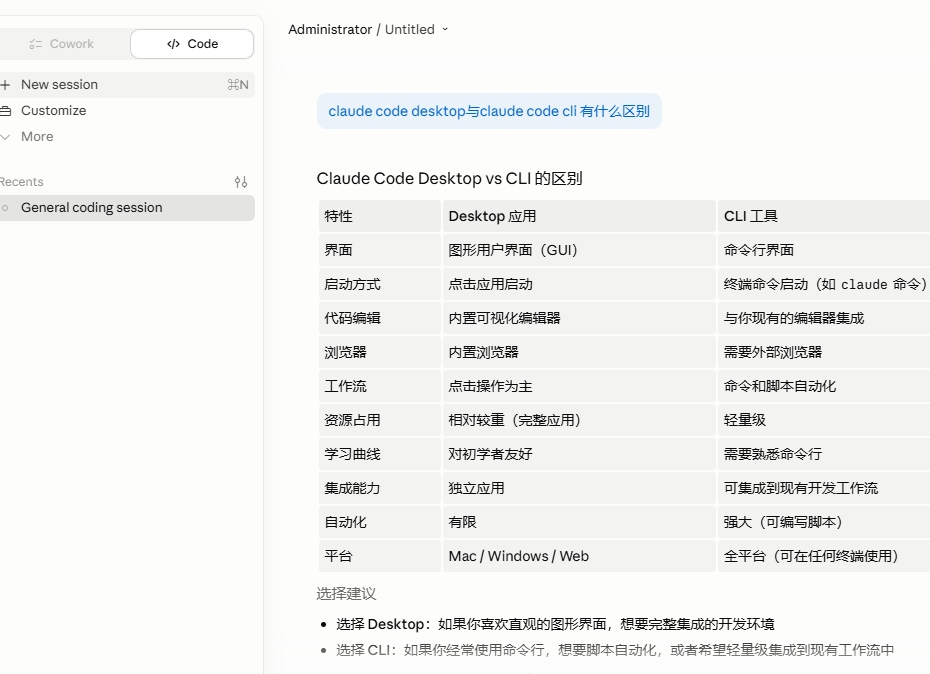Click the '可集成到现有开发工作流' cell
Image resolution: width=930 pixels, height=674 pixels.
(824, 488)
